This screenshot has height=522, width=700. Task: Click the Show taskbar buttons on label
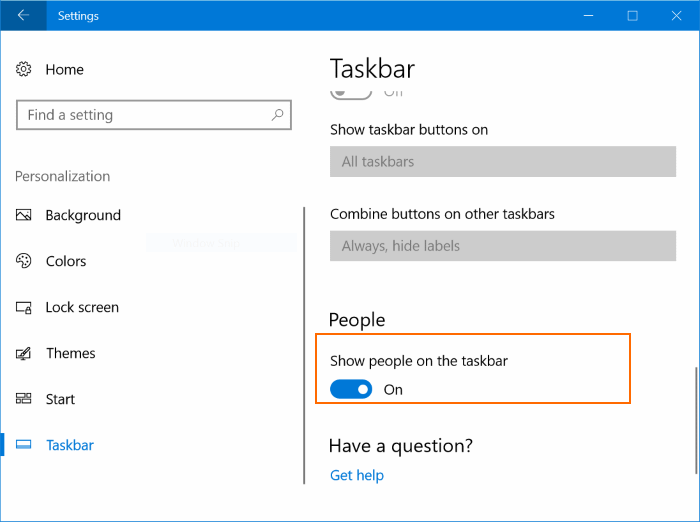pos(409,129)
